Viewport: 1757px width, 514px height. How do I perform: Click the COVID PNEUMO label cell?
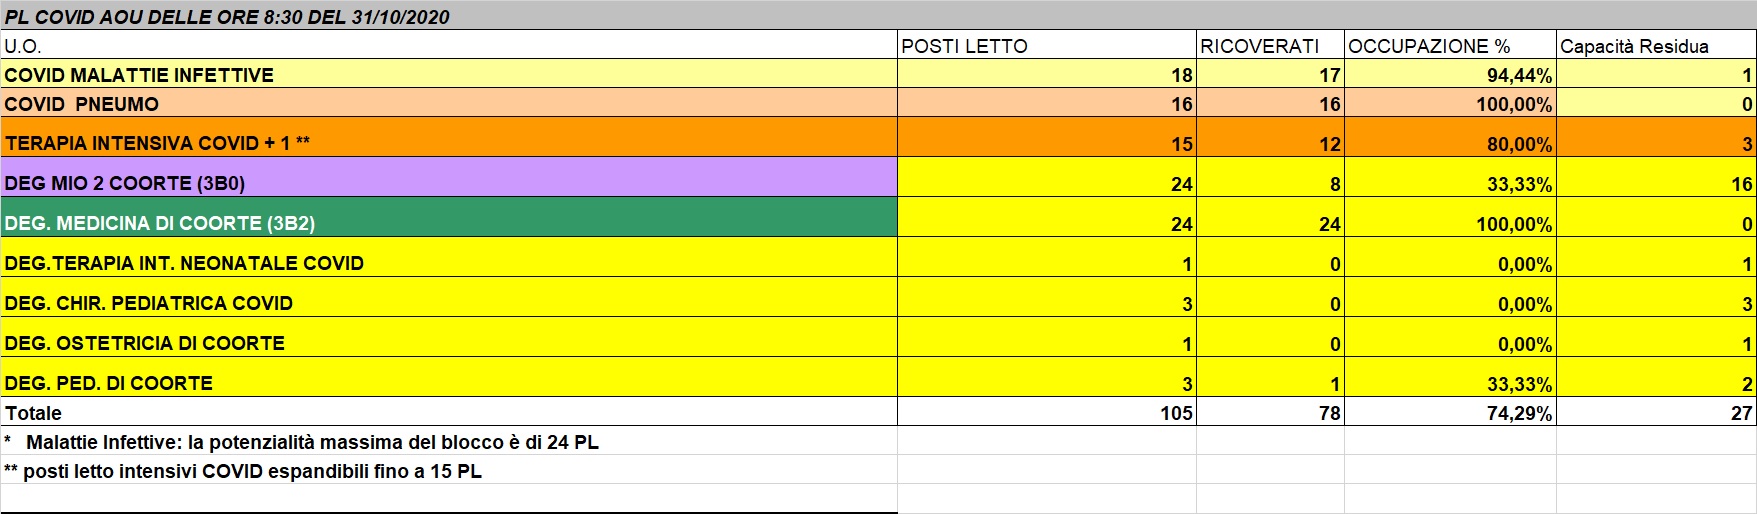tap(82, 104)
